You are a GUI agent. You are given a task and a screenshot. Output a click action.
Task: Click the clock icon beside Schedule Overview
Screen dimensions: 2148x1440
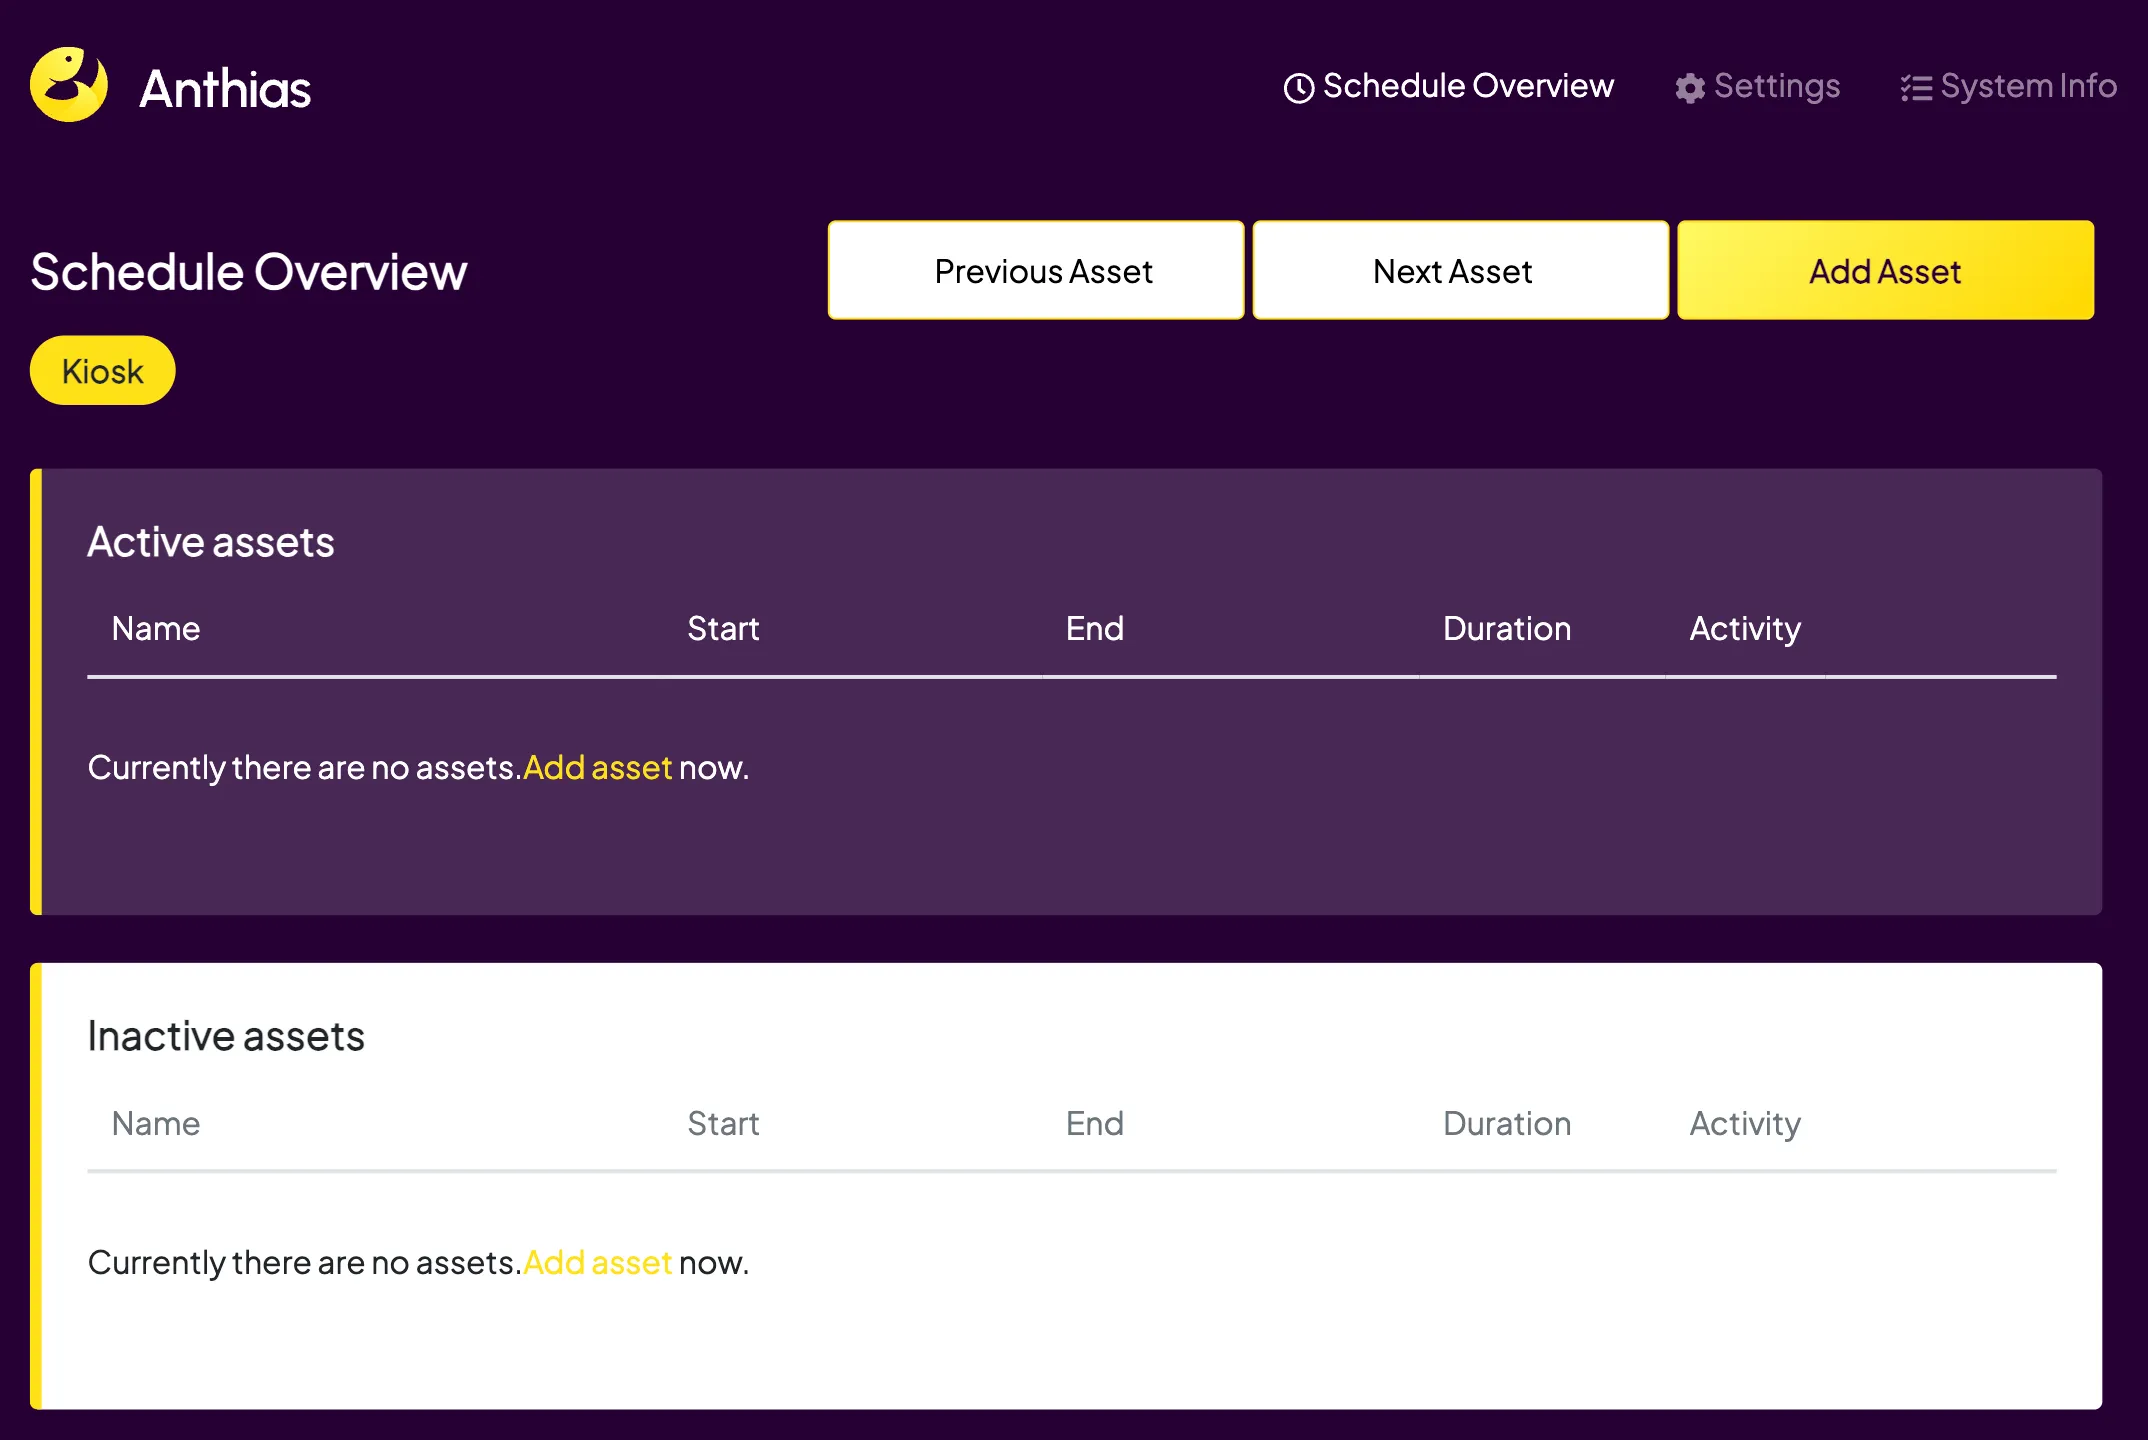click(x=1299, y=87)
